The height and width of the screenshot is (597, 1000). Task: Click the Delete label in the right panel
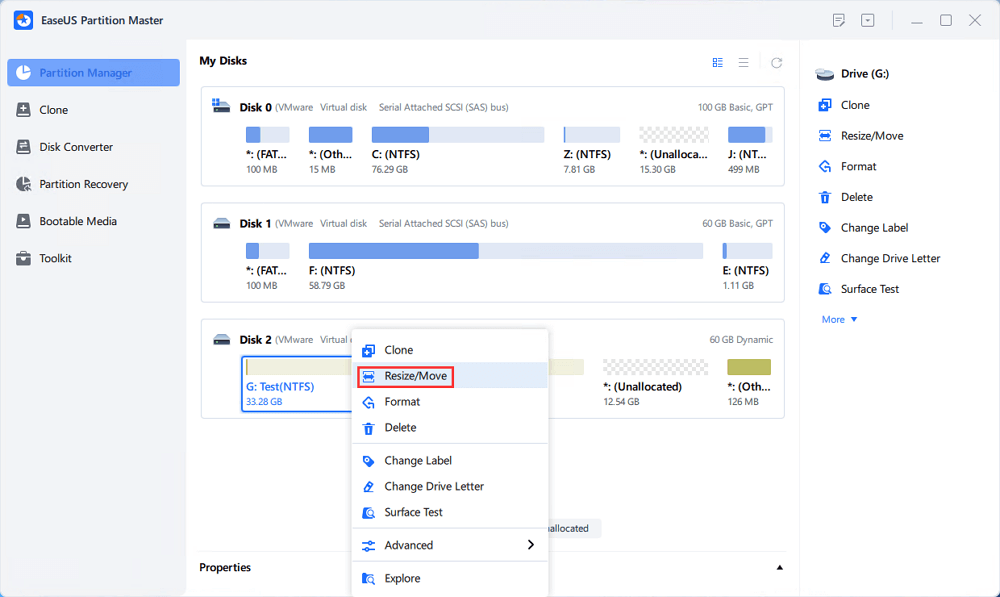coord(857,196)
